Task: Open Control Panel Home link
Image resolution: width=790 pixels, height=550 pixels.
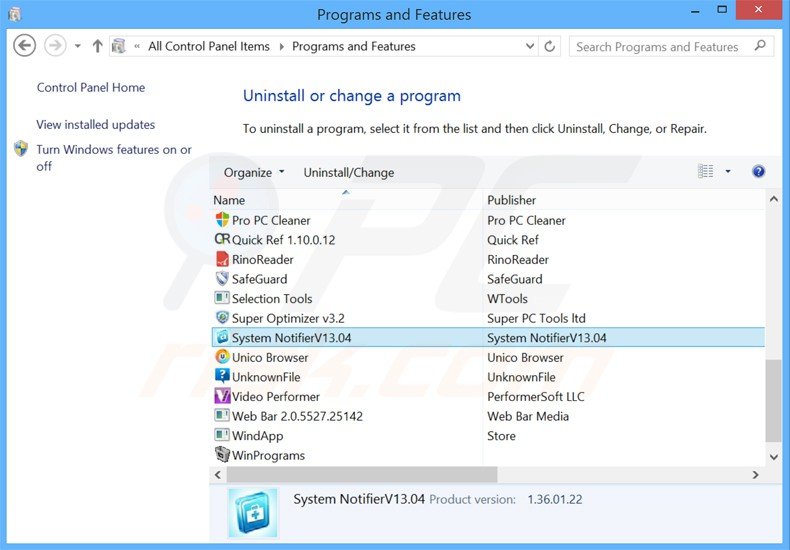Action: click(x=91, y=88)
